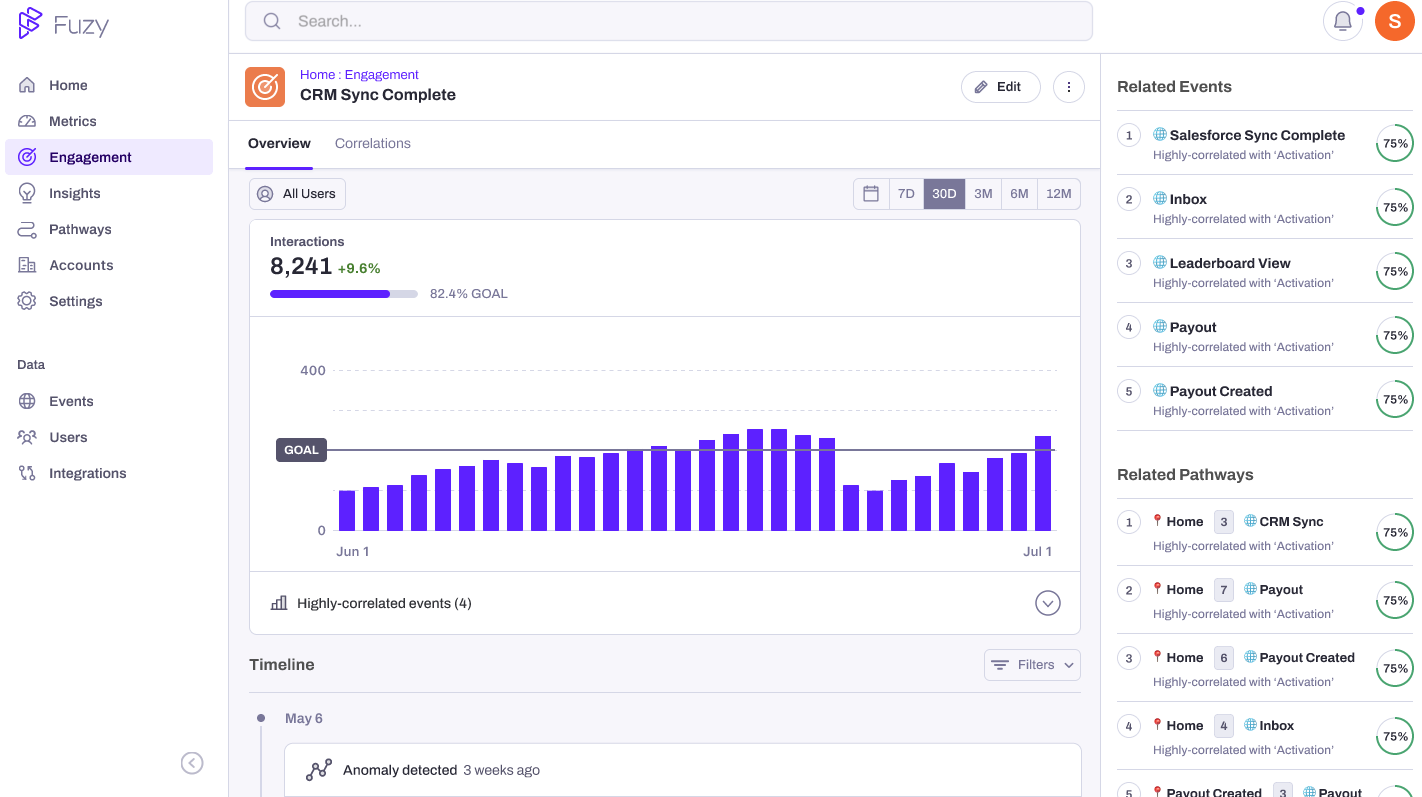Open the Timeline Filters dropdown
Screen dimensions: 1422x797
coord(1032,665)
